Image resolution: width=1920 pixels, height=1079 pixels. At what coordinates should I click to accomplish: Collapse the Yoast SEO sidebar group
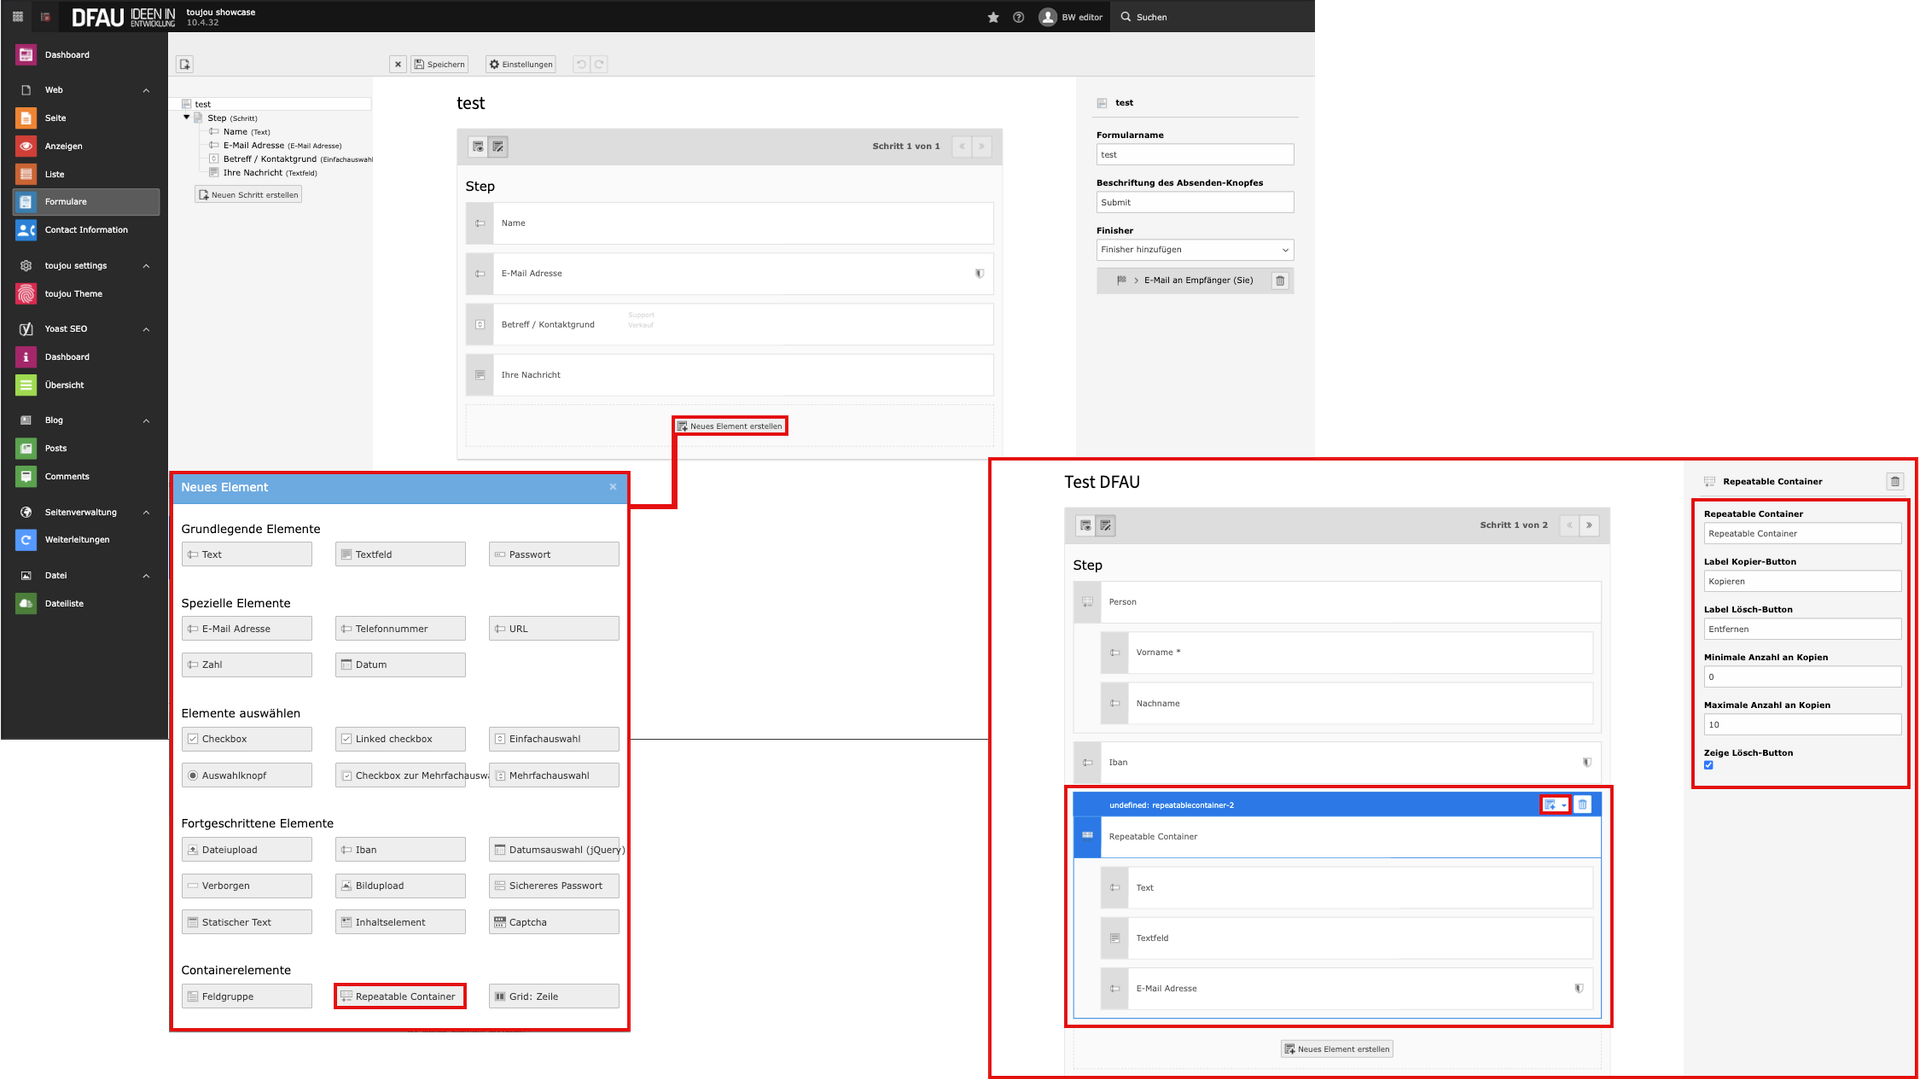point(146,329)
